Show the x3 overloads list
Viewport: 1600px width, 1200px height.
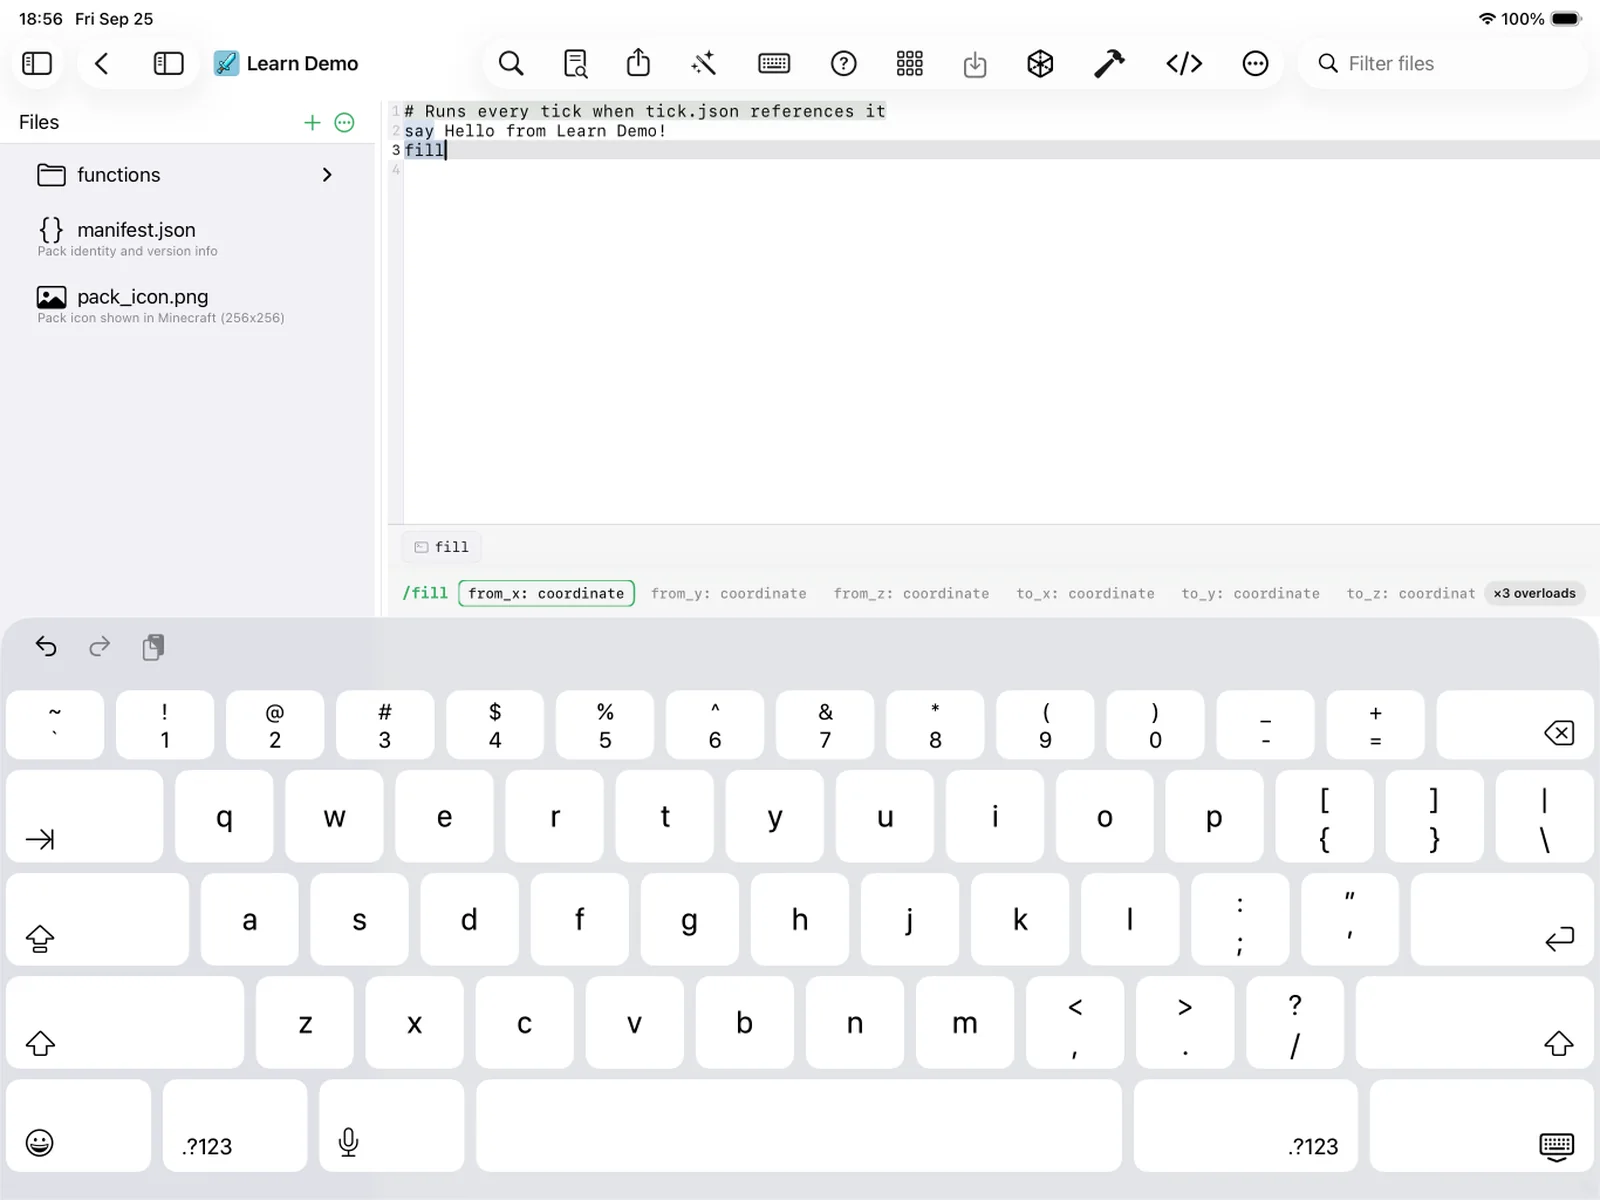(1534, 593)
